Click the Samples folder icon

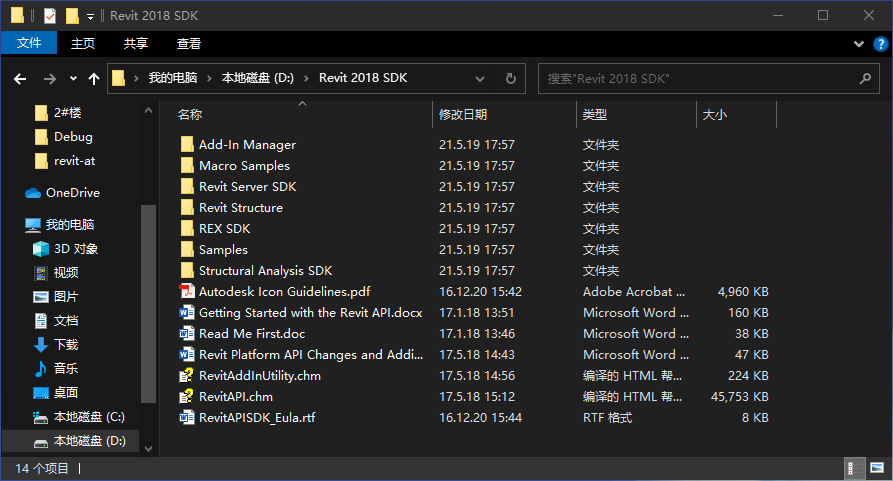(187, 249)
